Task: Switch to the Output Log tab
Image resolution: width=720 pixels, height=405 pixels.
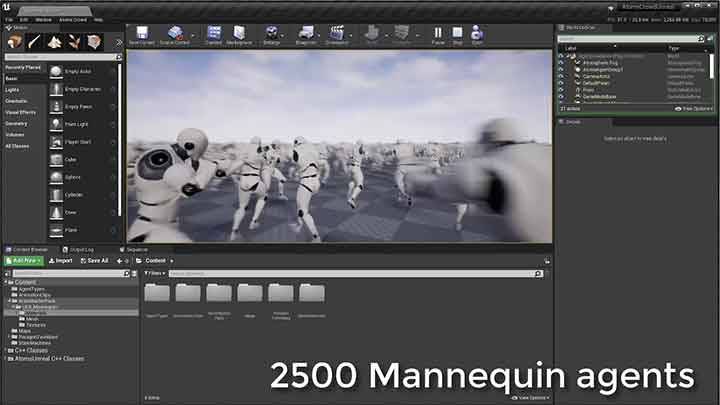Action: point(78,250)
